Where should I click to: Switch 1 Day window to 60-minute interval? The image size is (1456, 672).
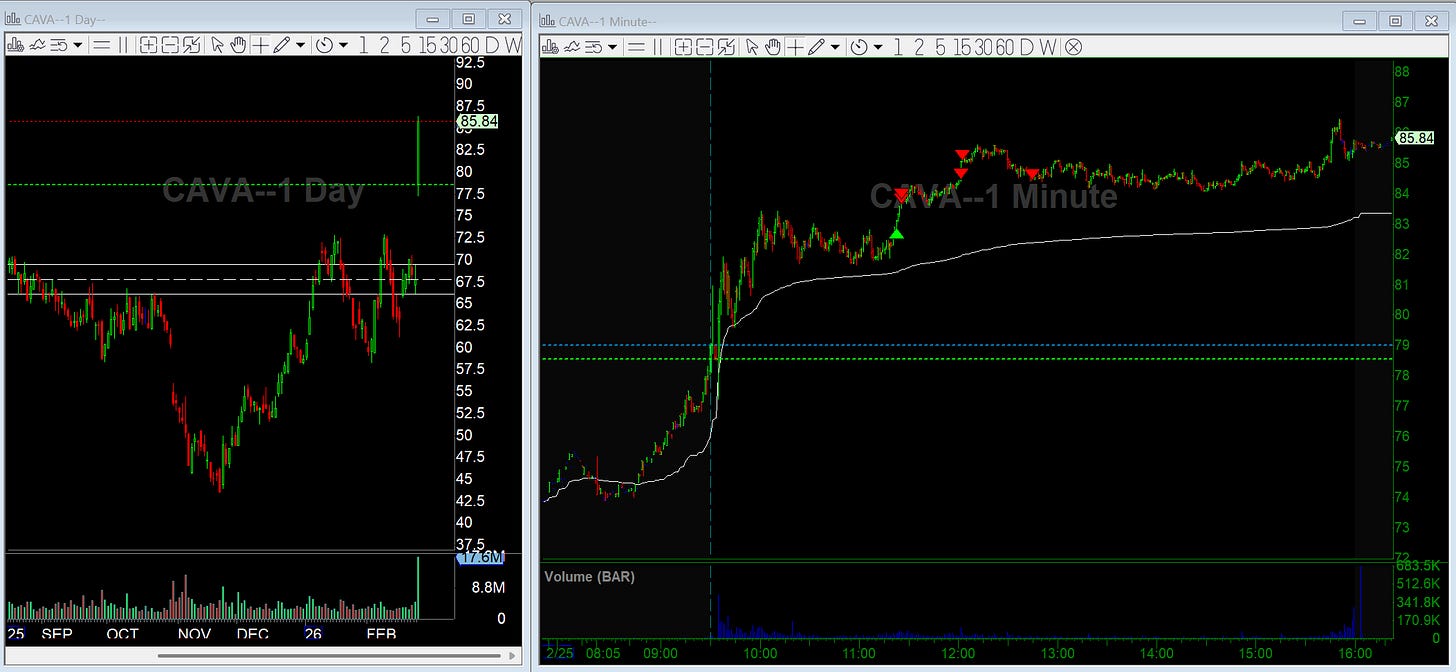coord(470,45)
